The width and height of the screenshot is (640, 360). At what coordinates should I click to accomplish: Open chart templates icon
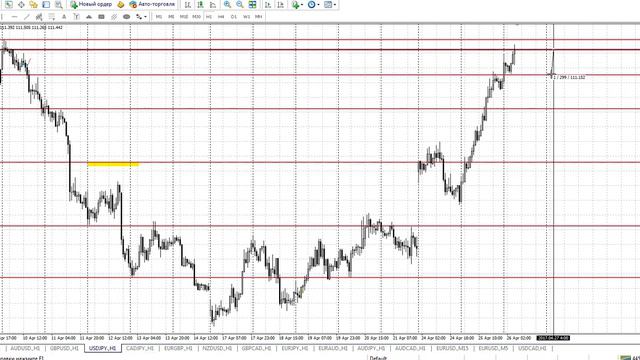tap(327, 4)
